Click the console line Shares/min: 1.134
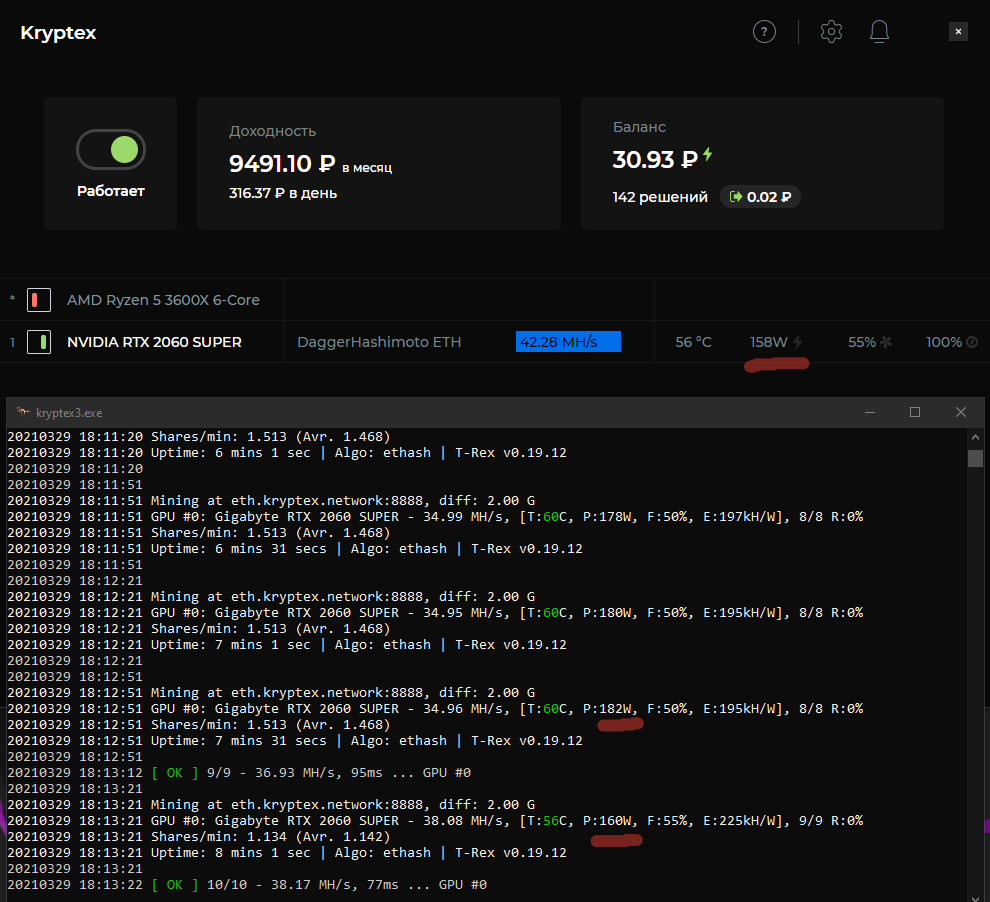Viewport: 990px width, 902px height. click(x=199, y=837)
